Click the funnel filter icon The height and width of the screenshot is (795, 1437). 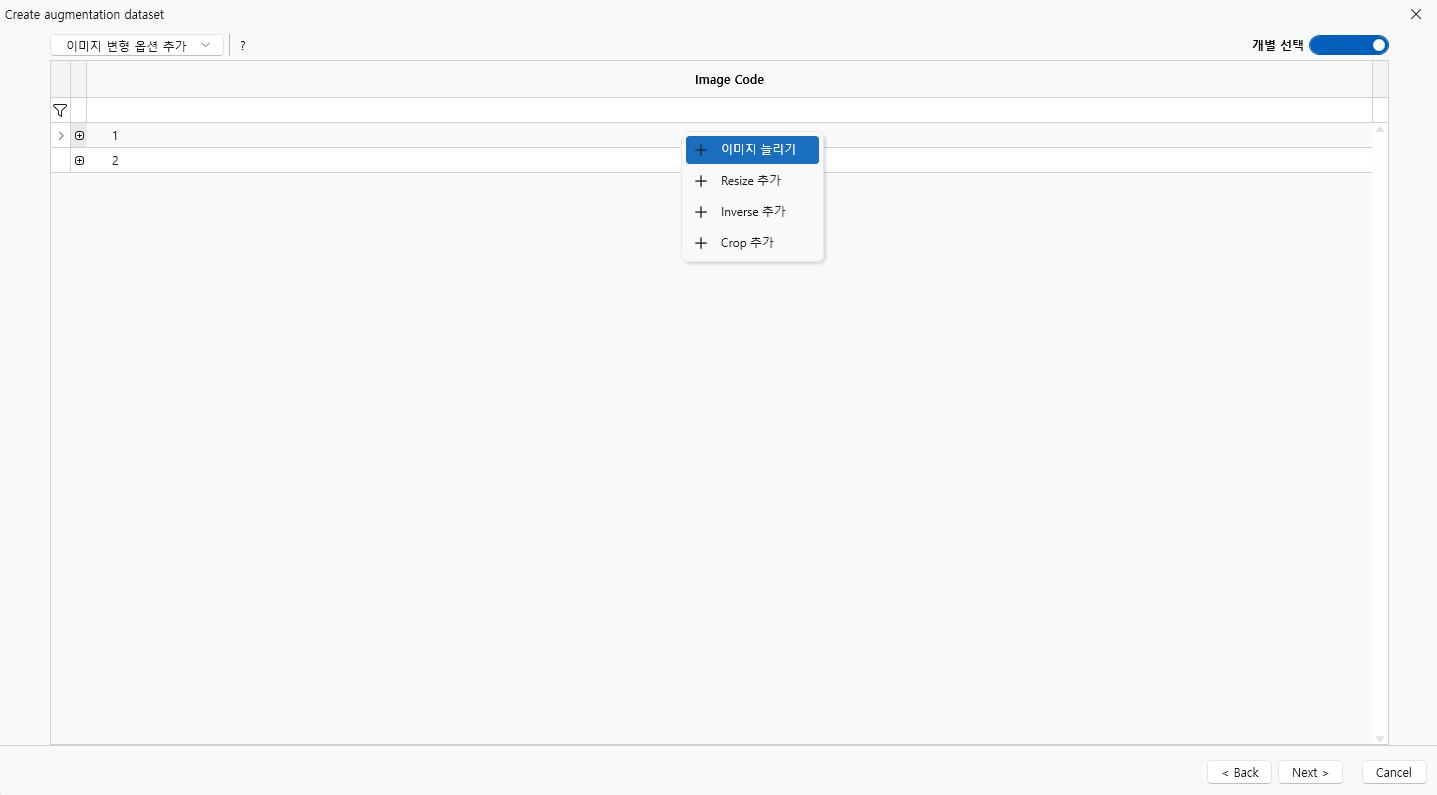click(60, 110)
